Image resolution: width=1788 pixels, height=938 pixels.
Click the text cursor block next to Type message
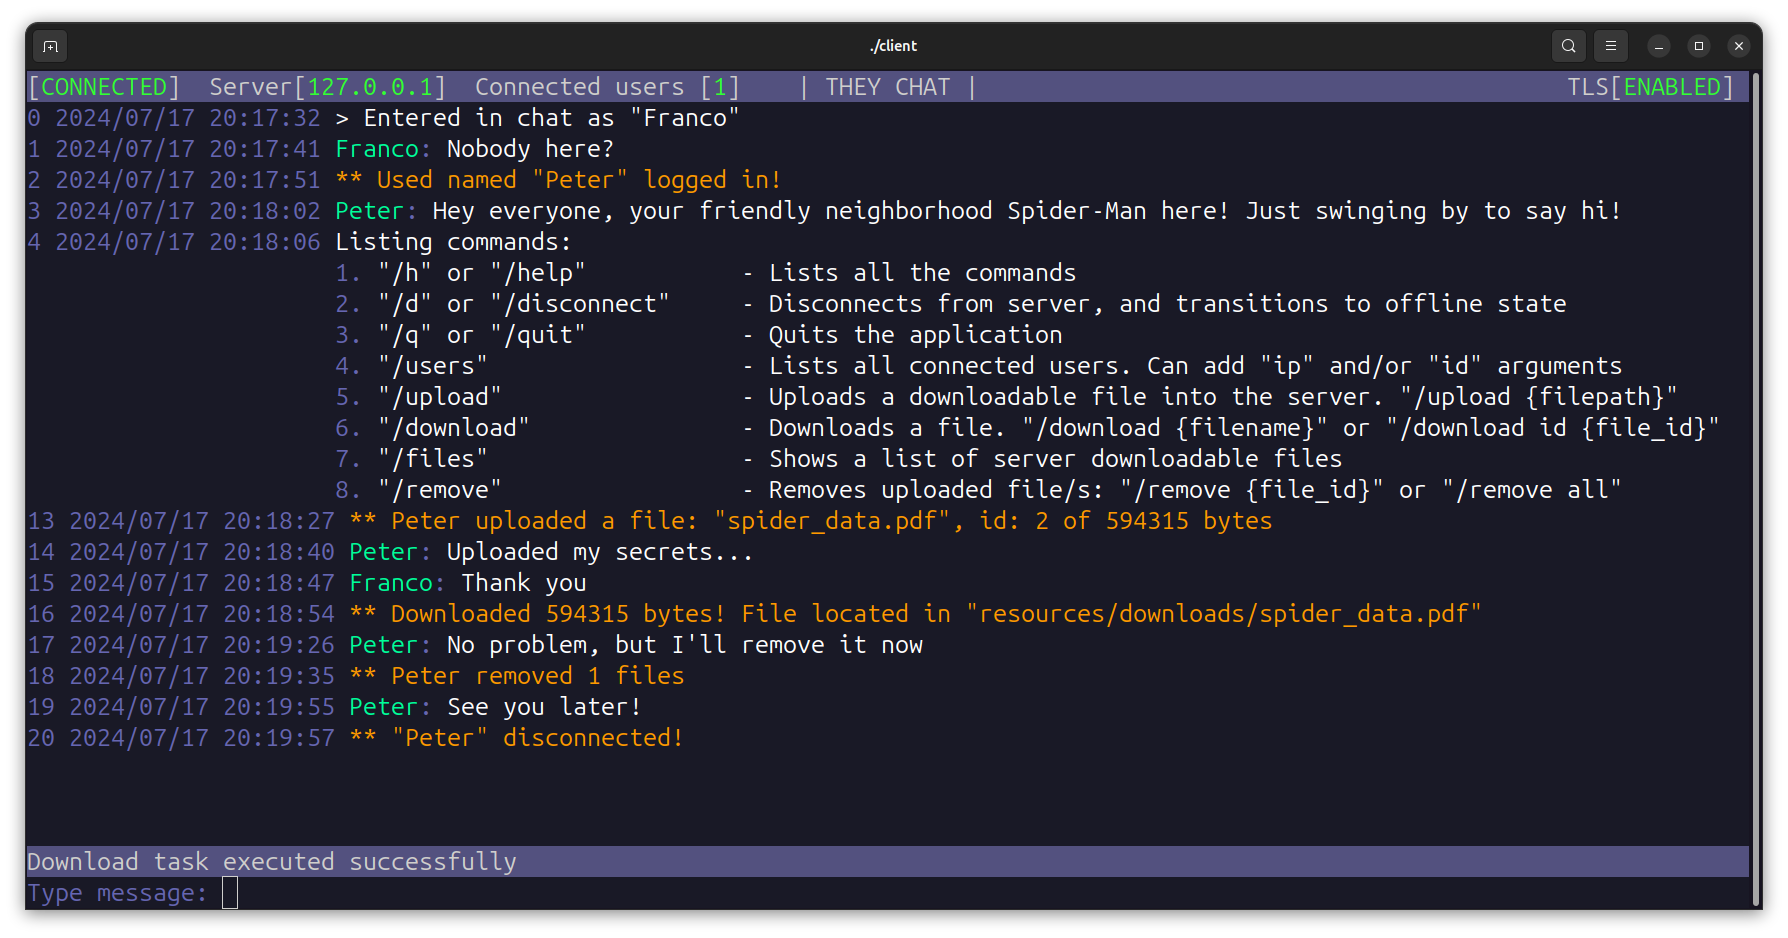pyautogui.click(x=229, y=893)
